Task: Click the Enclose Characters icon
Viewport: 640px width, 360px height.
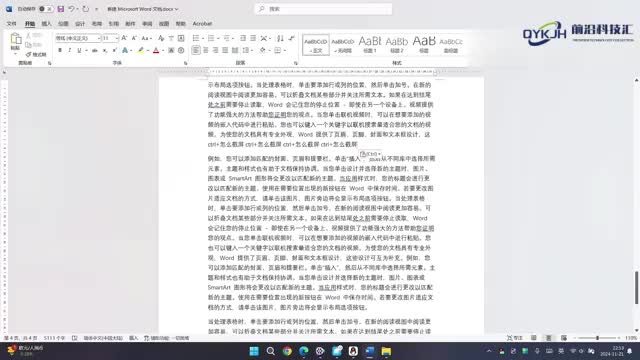Action: click(x=181, y=50)
